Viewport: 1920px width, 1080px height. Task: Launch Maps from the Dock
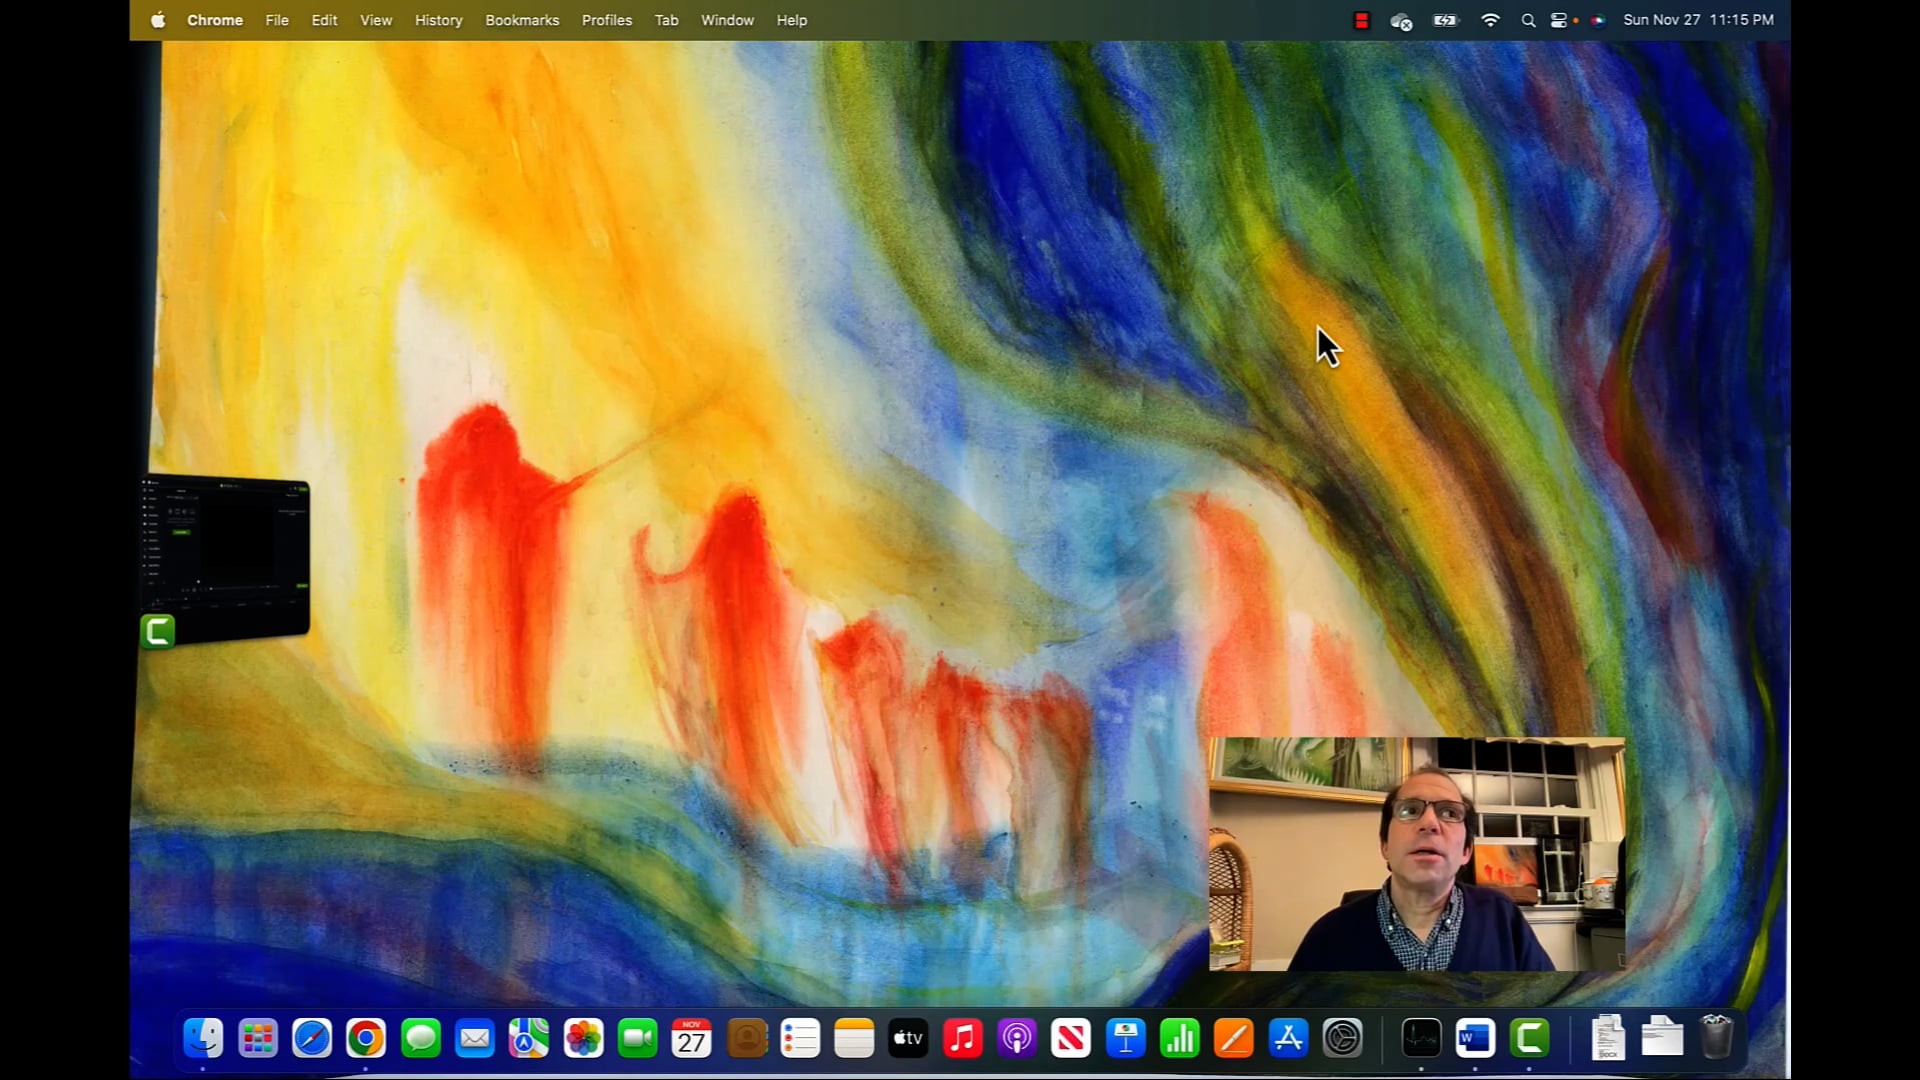529,1038
